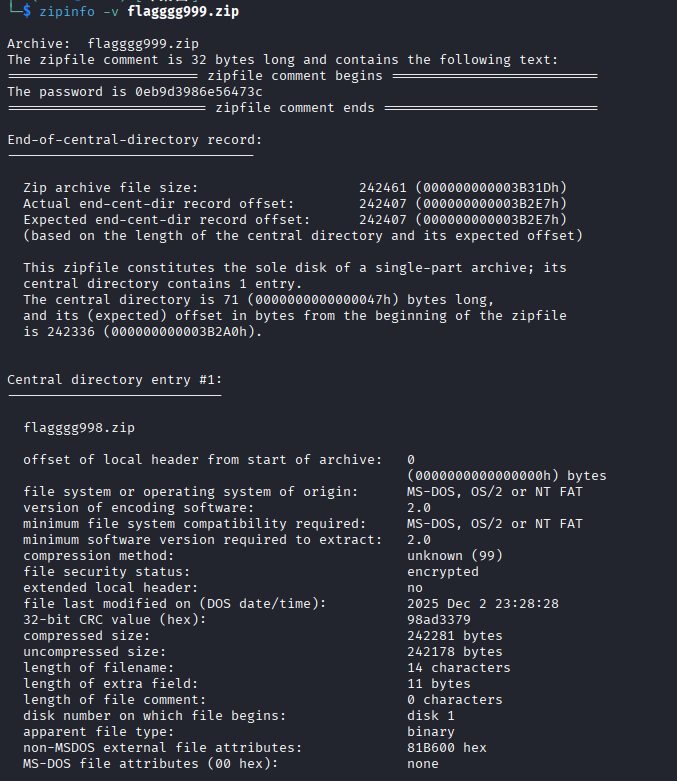Click the compressed size value 242281 bytes
This screenshot has height=781, width=677.
click(x=455, y=635)
